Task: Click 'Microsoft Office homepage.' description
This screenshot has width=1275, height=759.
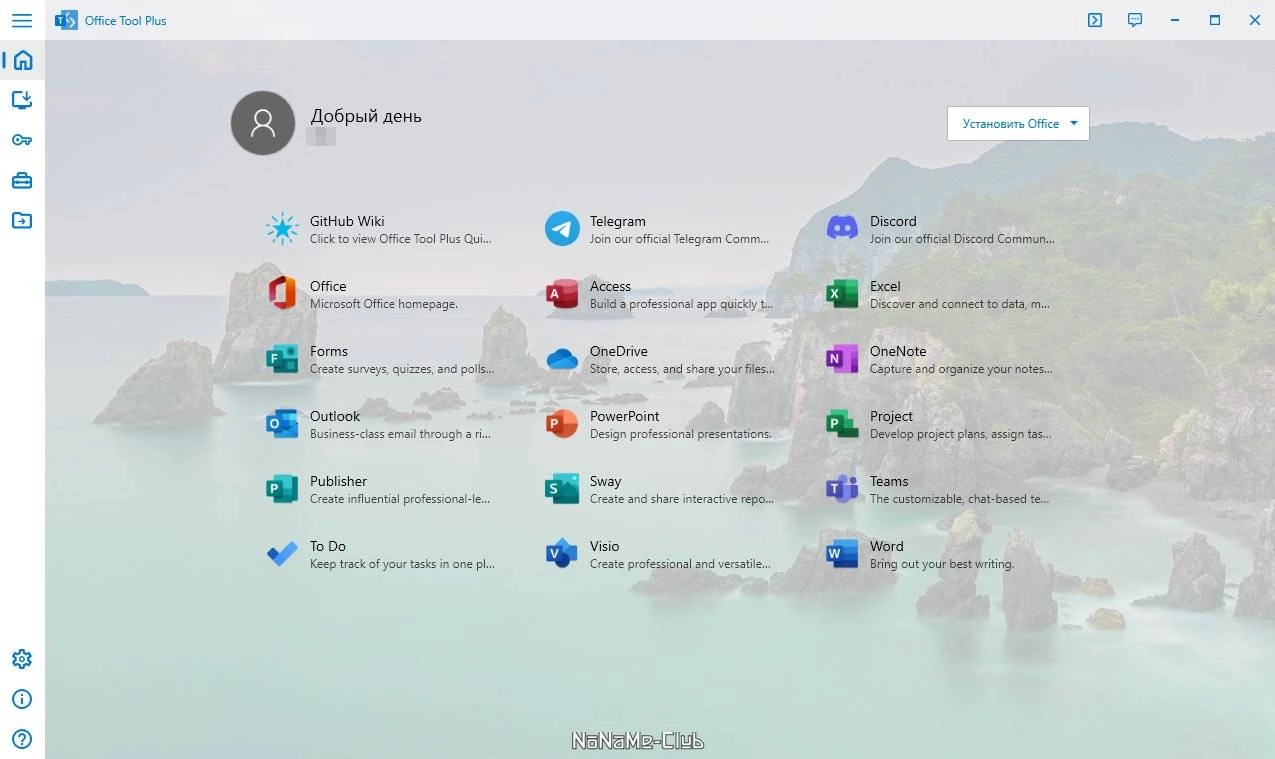Action: tap(384, 304)
